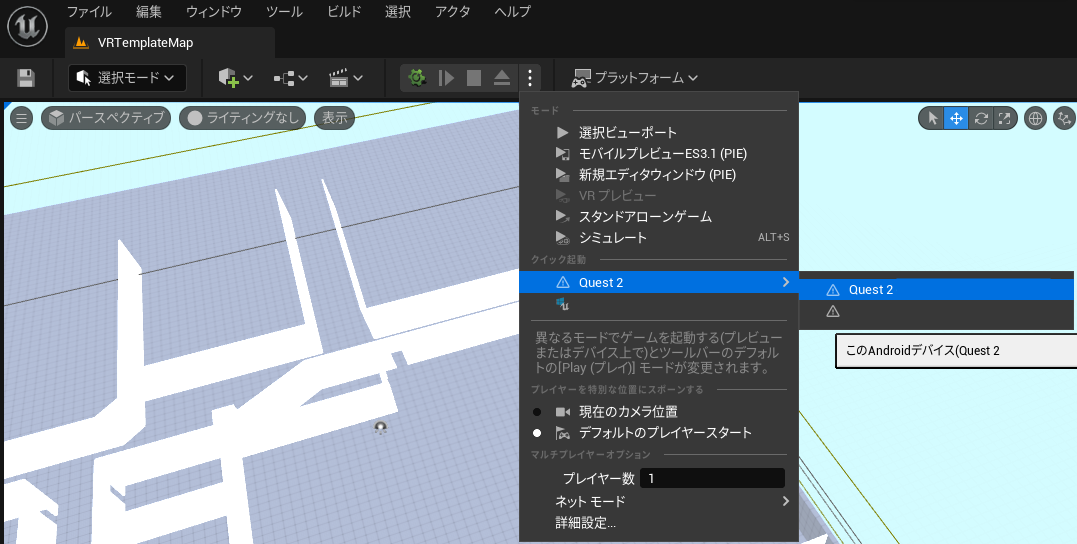Click the camera icon beside 現在のカメラ位置
The image size is (1077, 544).
click(x=563, y=412)
